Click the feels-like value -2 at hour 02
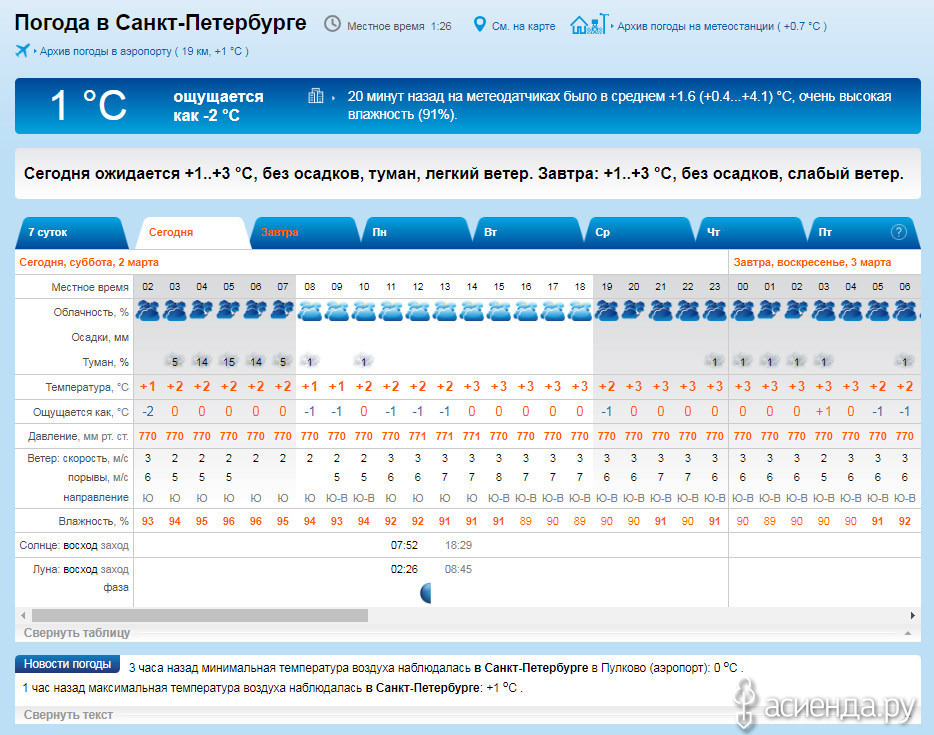The image size is (934, 735). pos(148,412)
